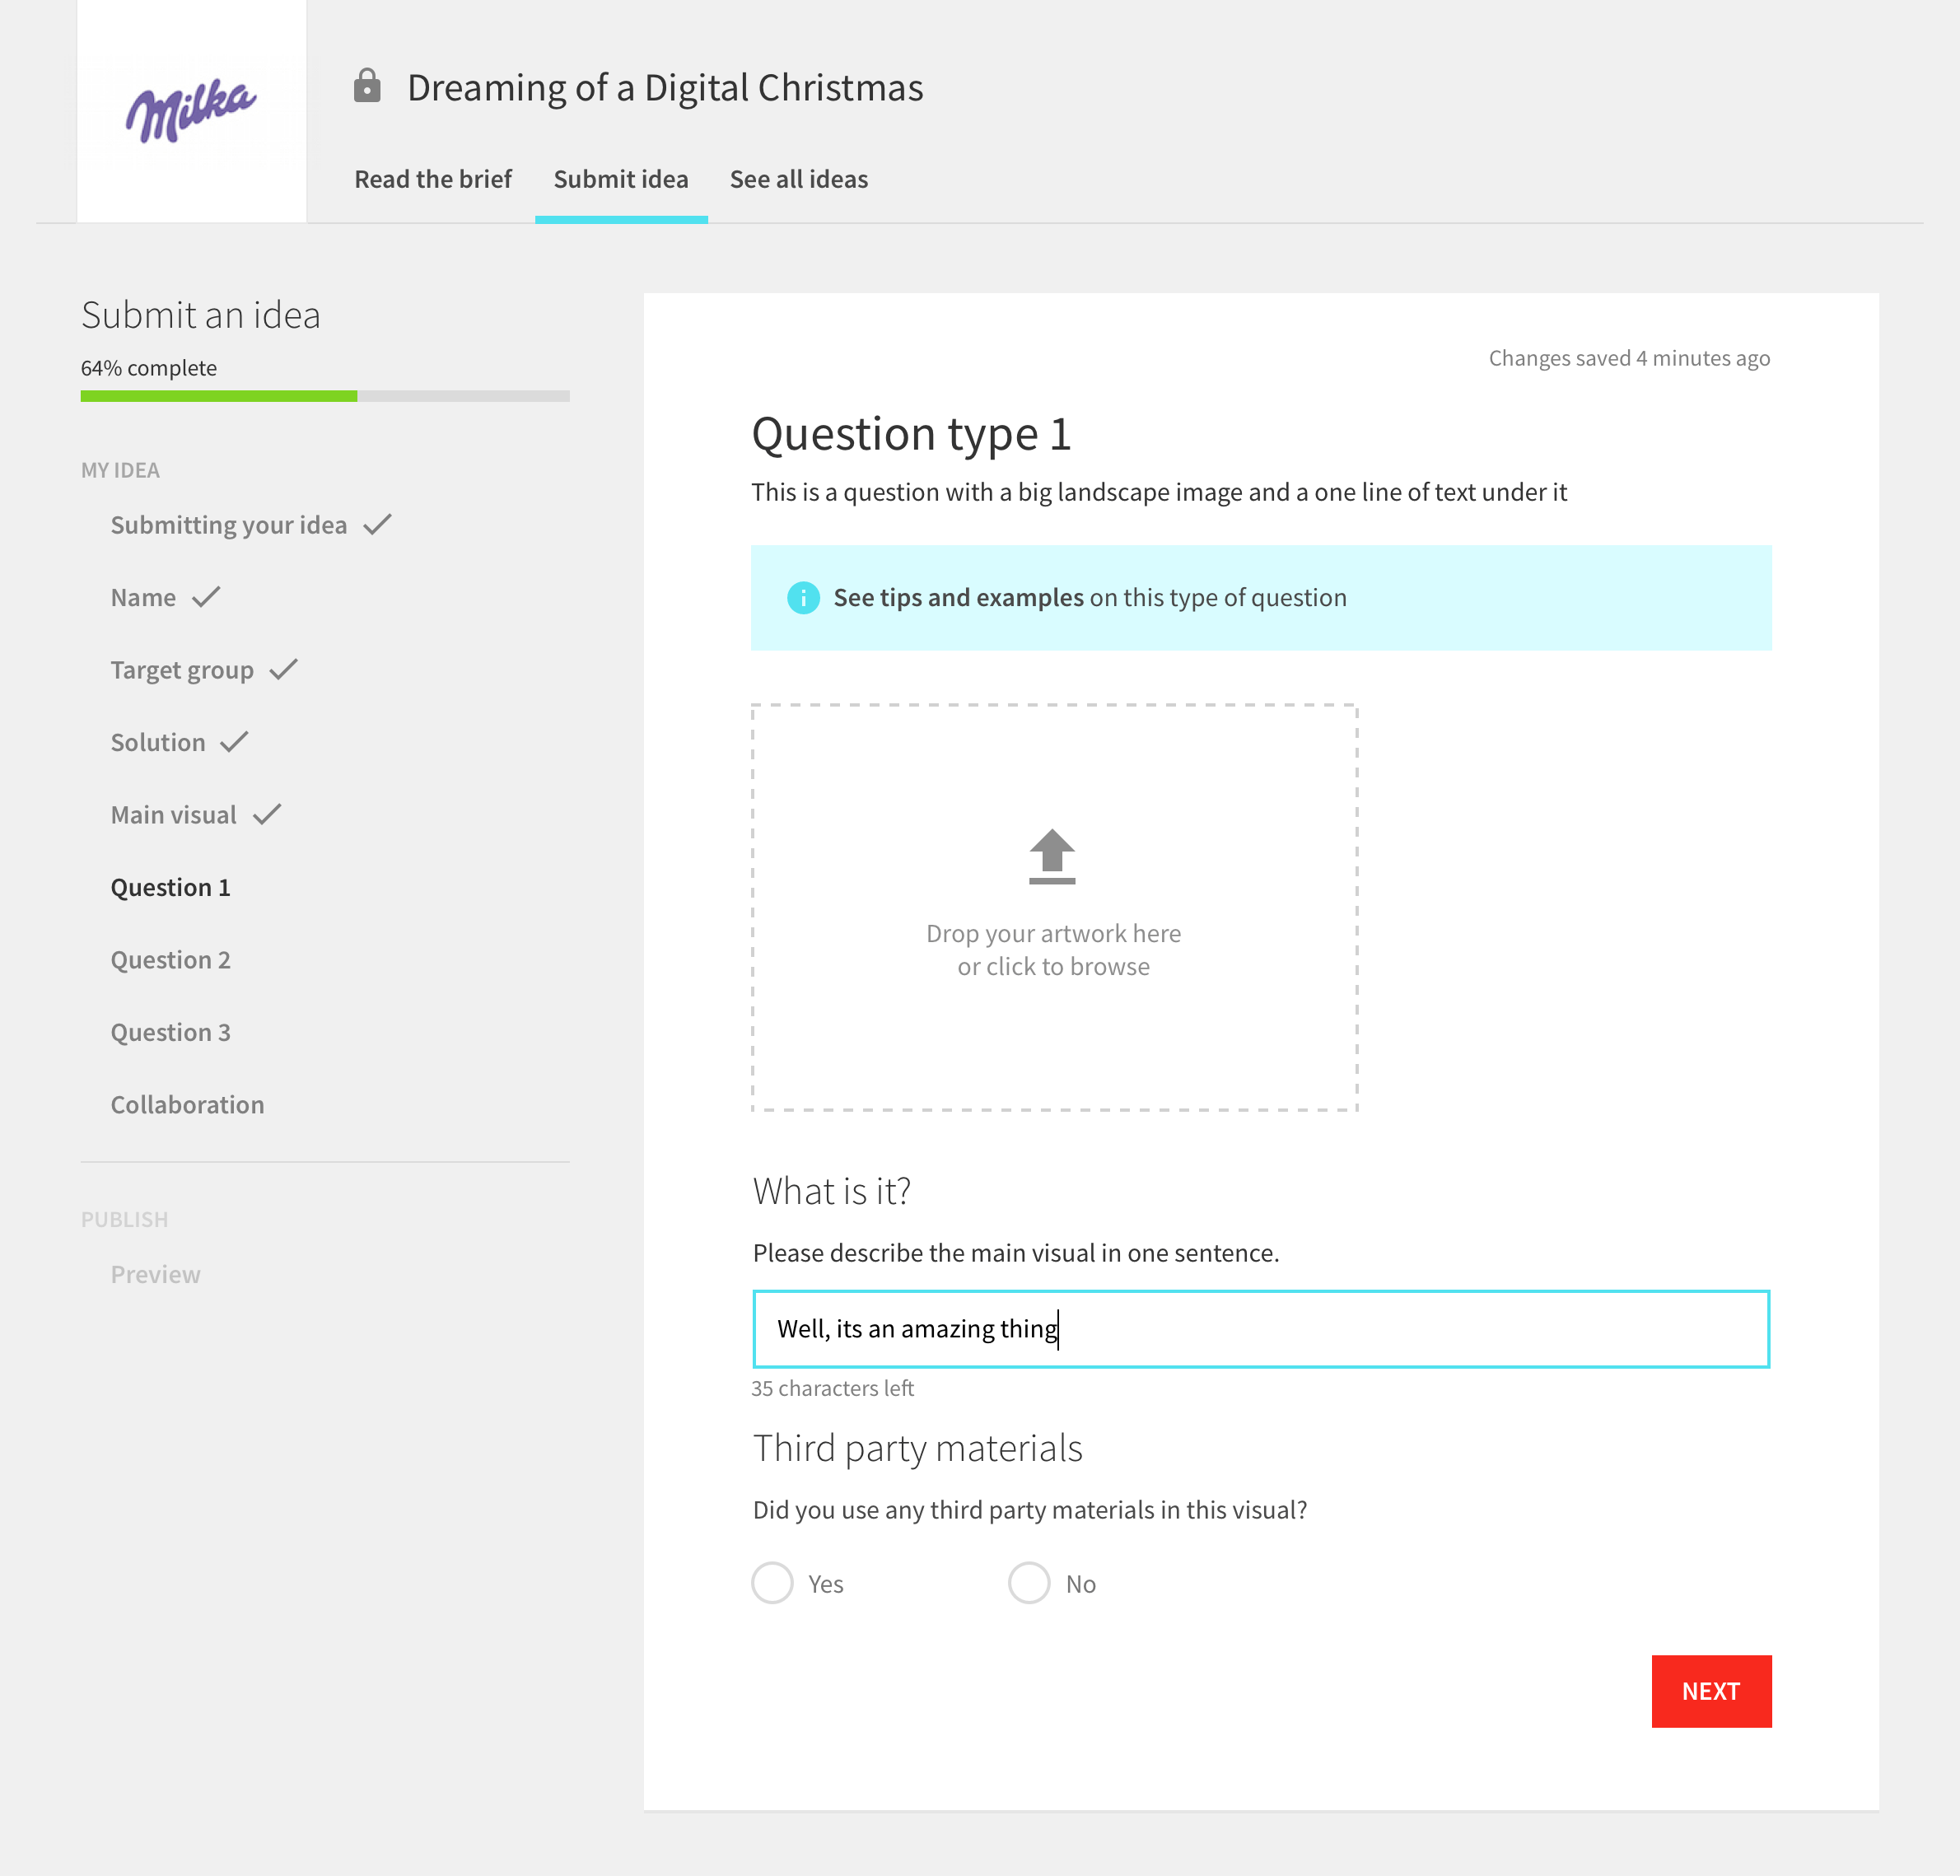Click checkmark next to Main visual

point(267,814)
